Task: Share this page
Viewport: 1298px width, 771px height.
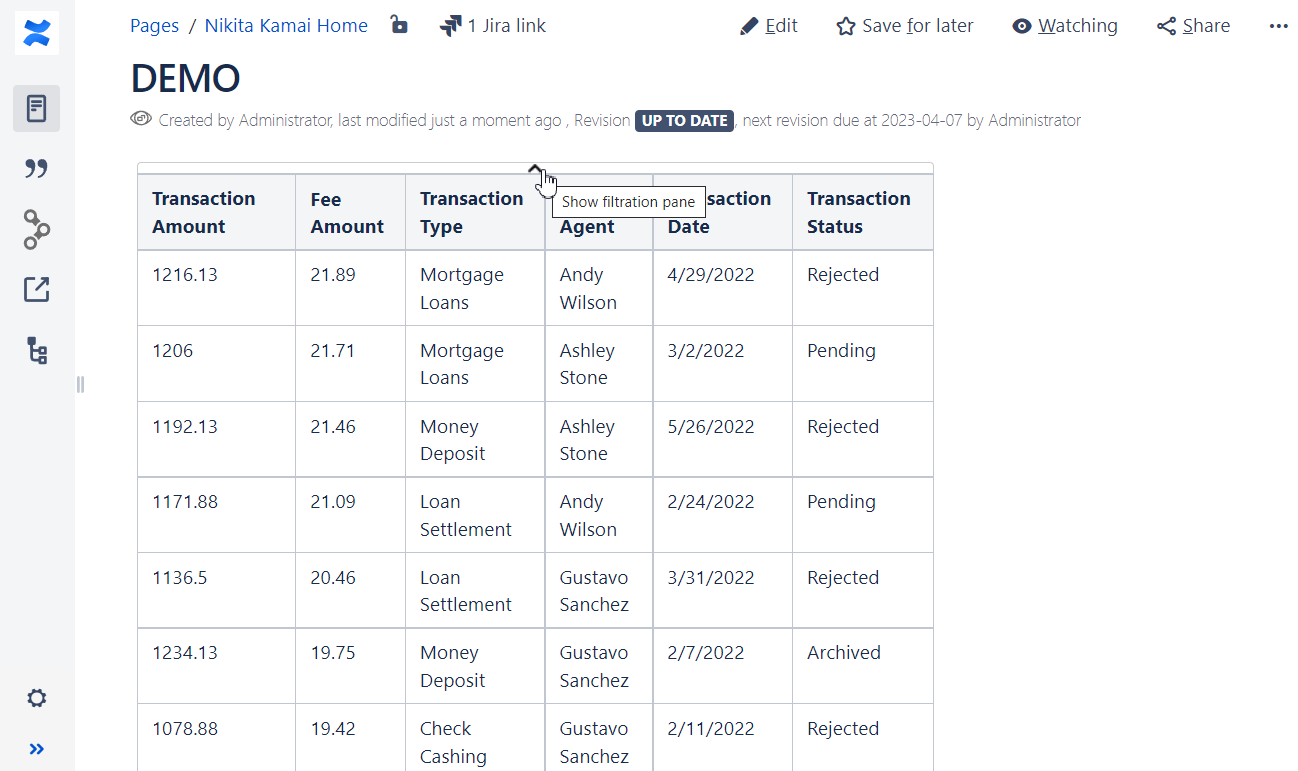Action: tap(1193, 26)
